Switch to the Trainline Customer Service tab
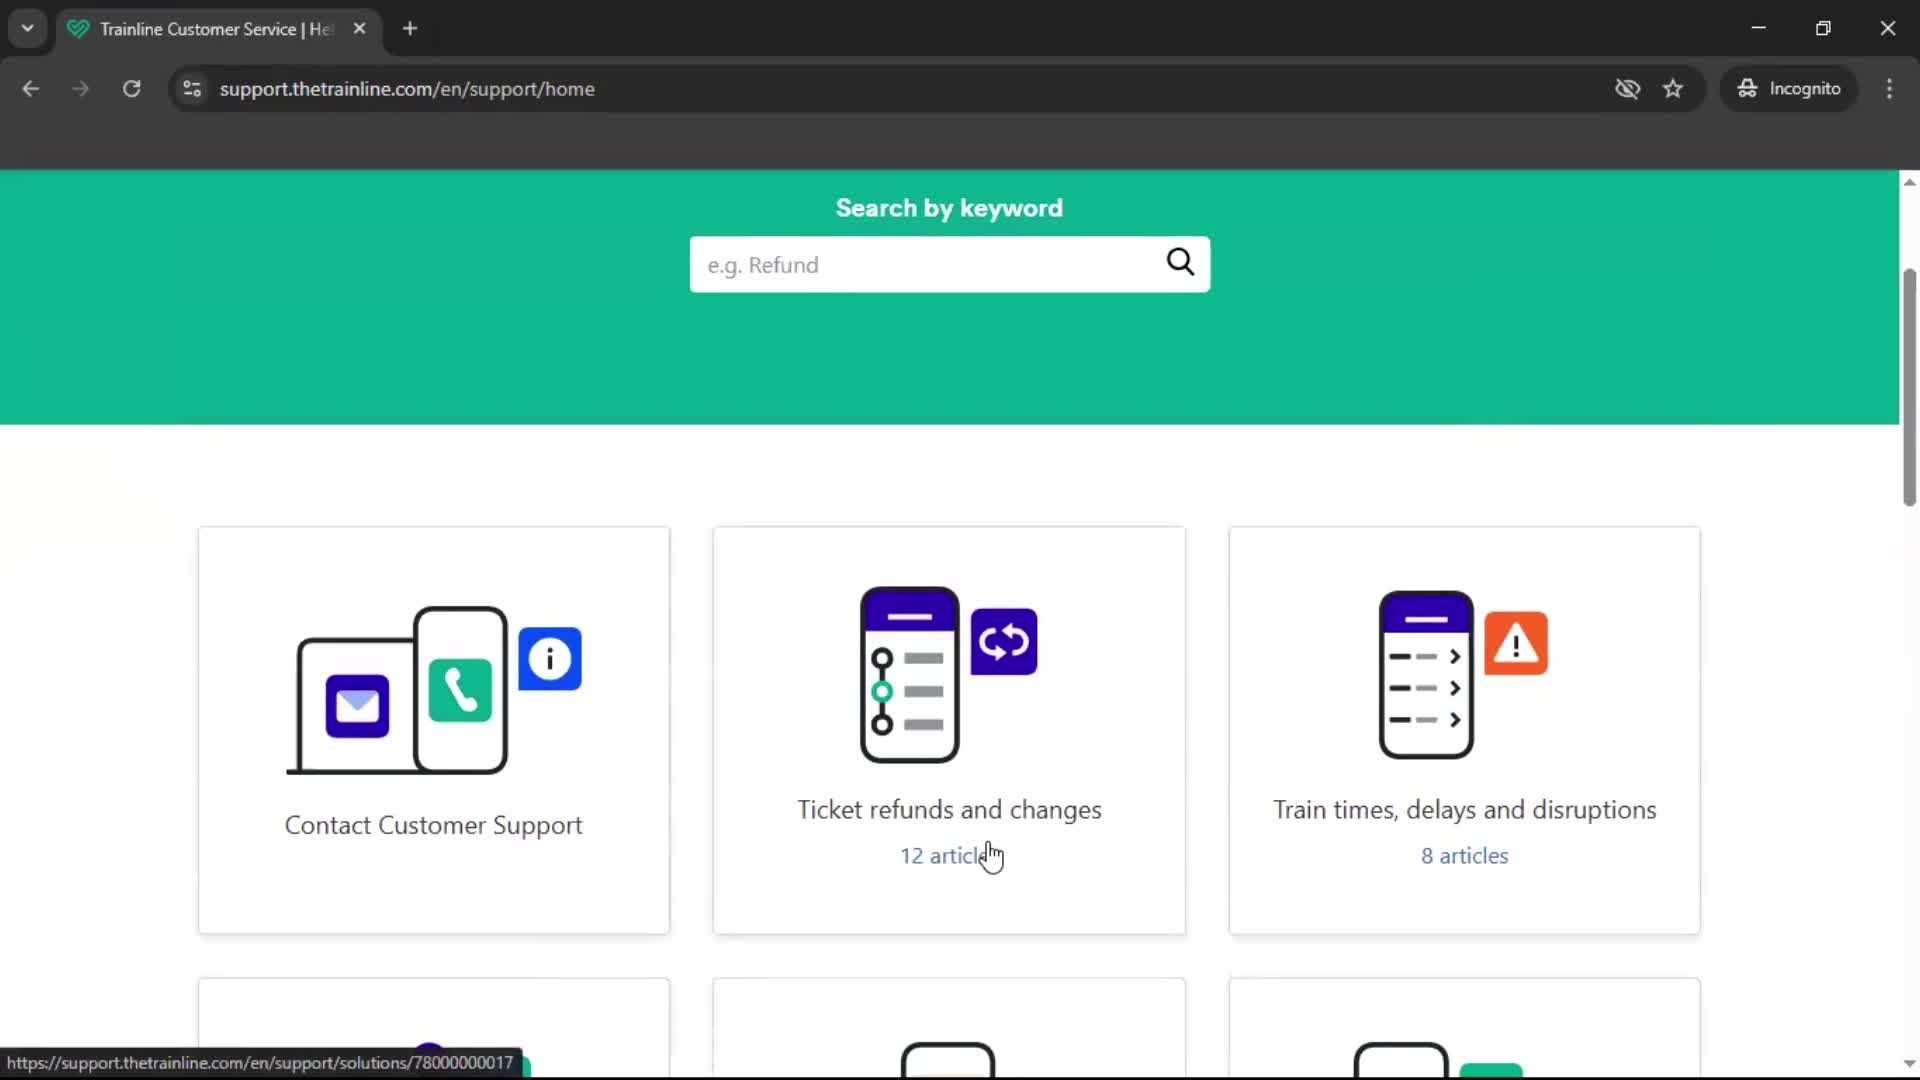This screenshot has height=1080, width=1920. (200, 29)
